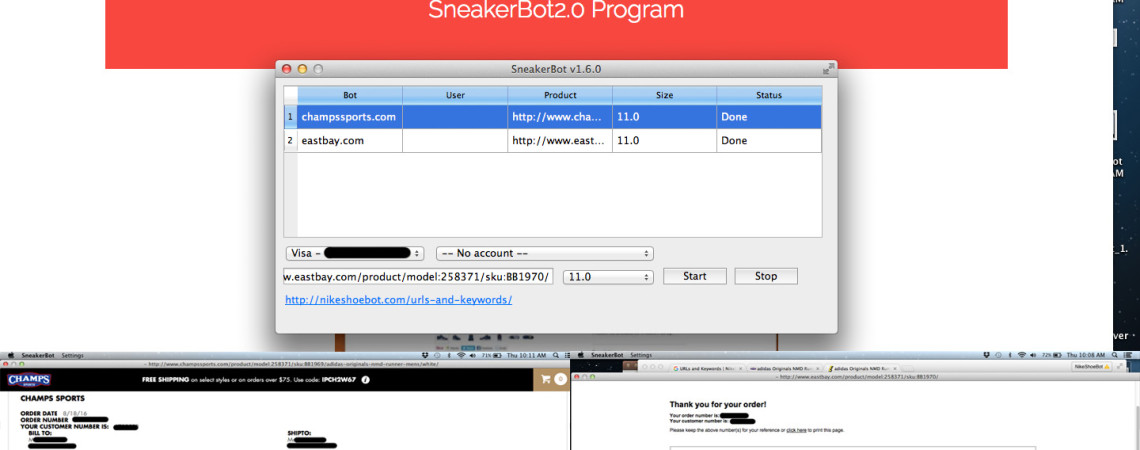1140x450 pixels.
Task: Open the No account dropdown
Action: click(544, 254)
